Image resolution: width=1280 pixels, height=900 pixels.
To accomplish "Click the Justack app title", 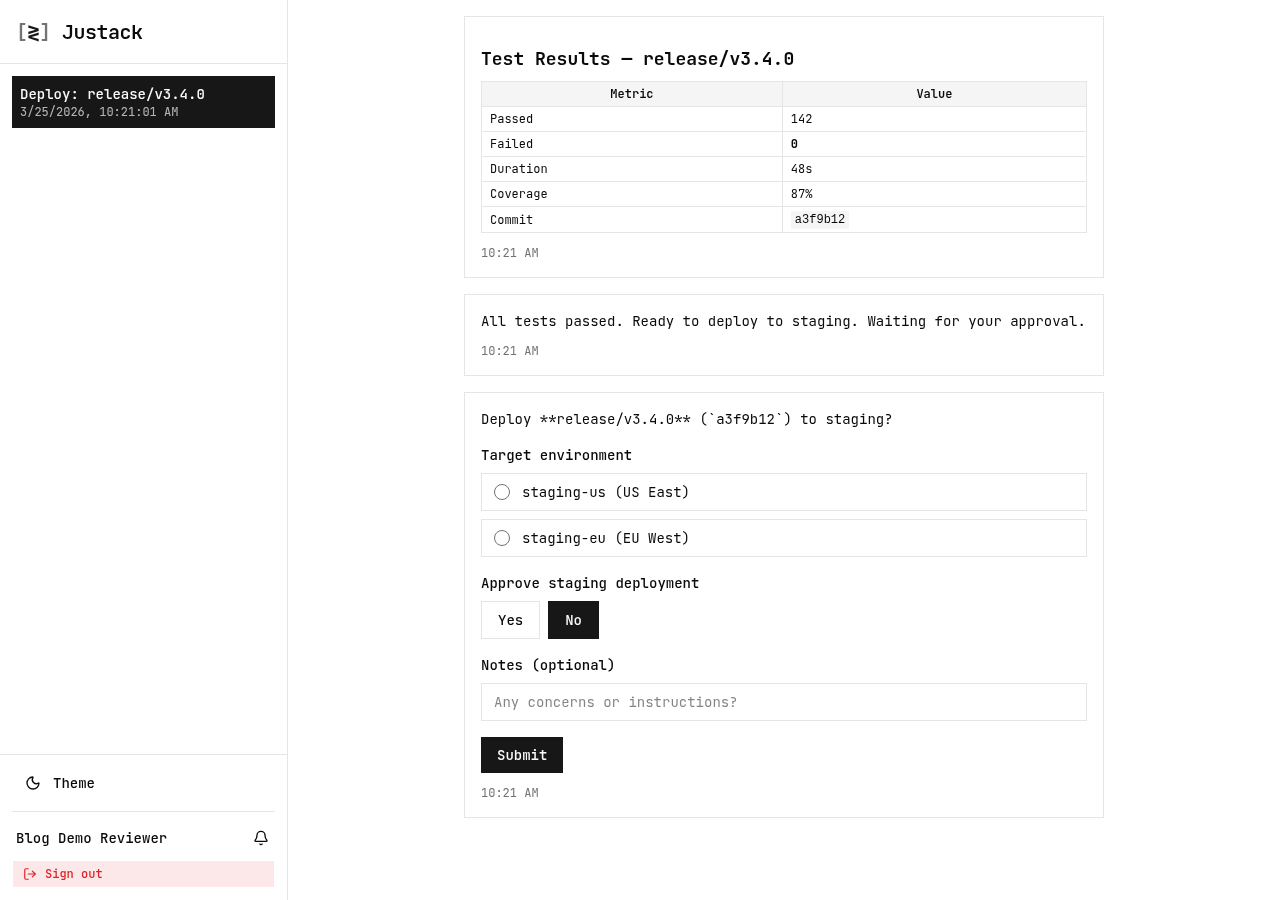I will [102, 32].
